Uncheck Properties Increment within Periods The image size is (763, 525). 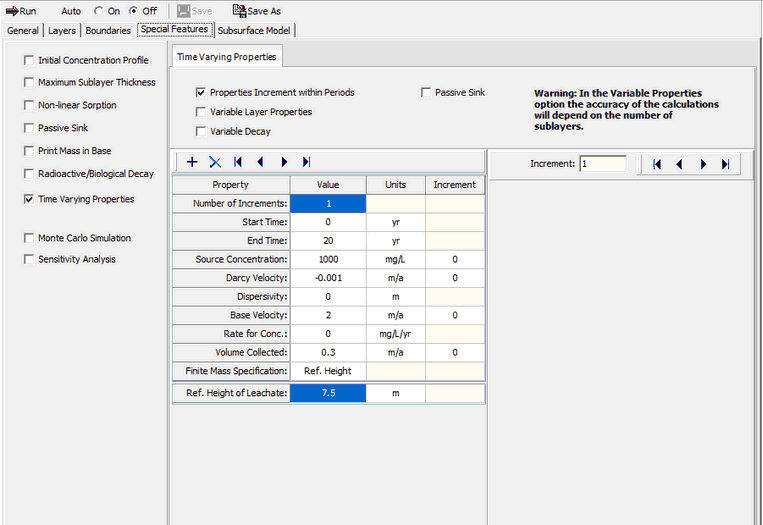coord(202,92)
